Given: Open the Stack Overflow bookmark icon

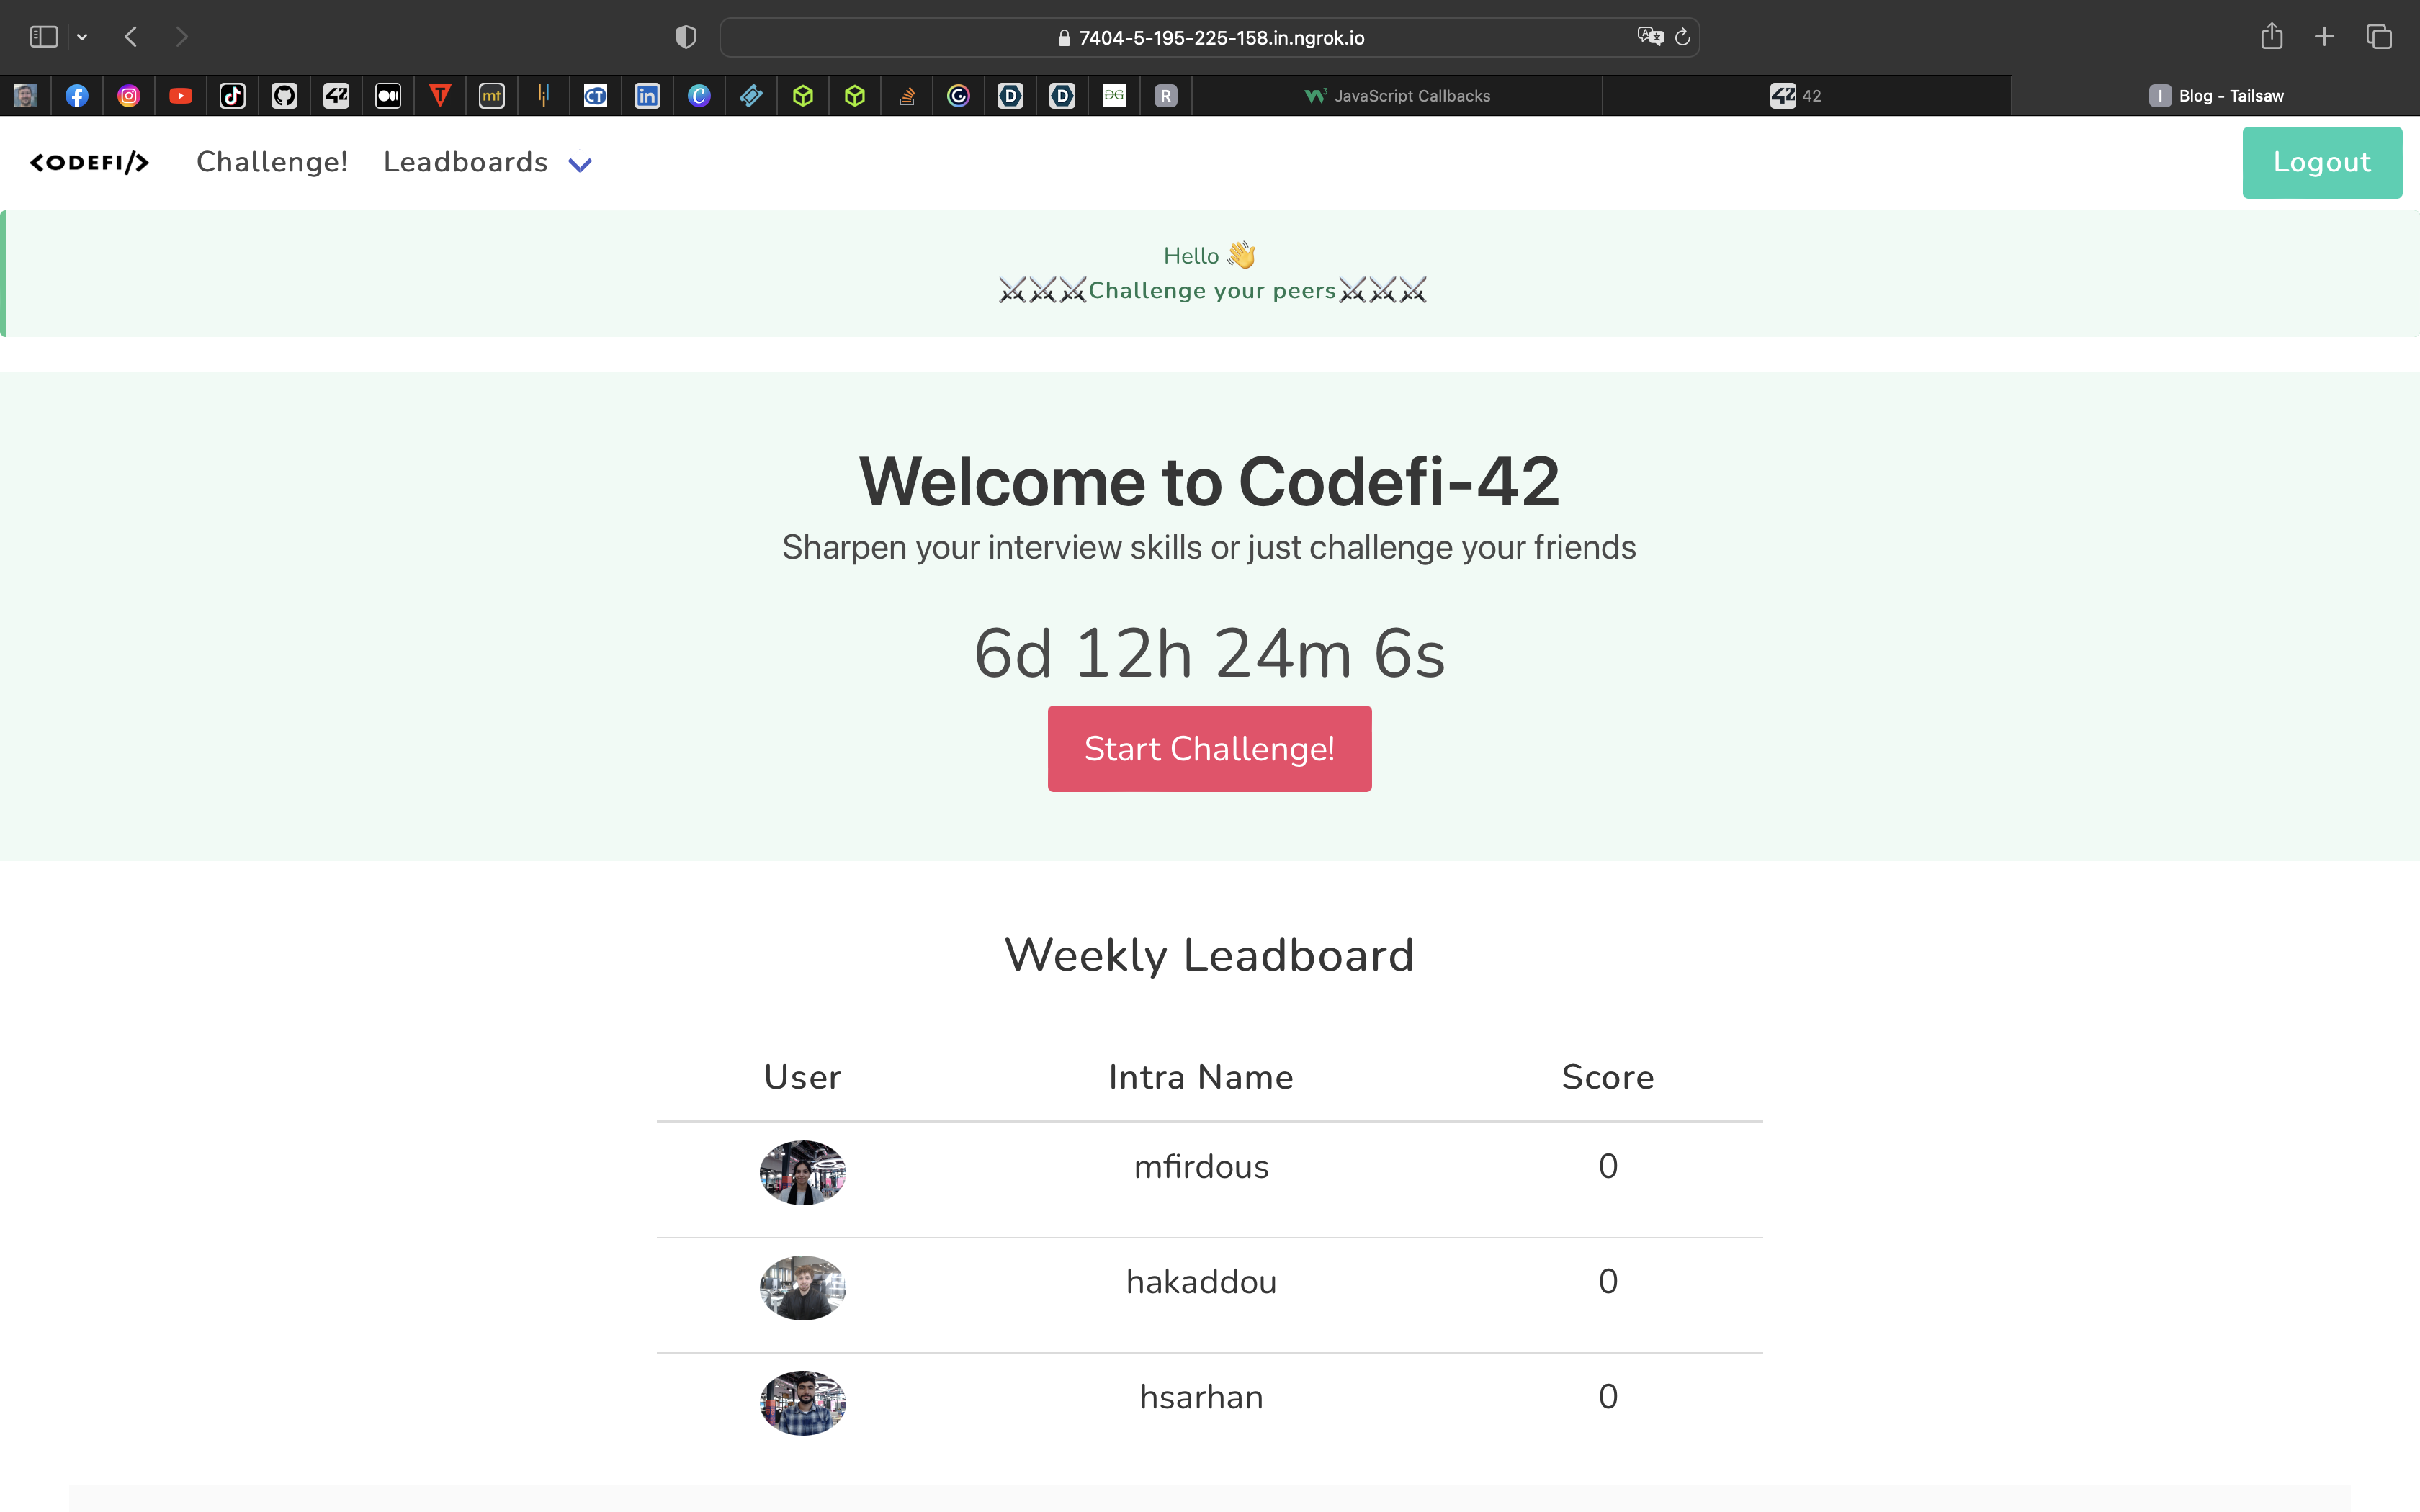Looking at the screenshot, I should click(907, 95).
